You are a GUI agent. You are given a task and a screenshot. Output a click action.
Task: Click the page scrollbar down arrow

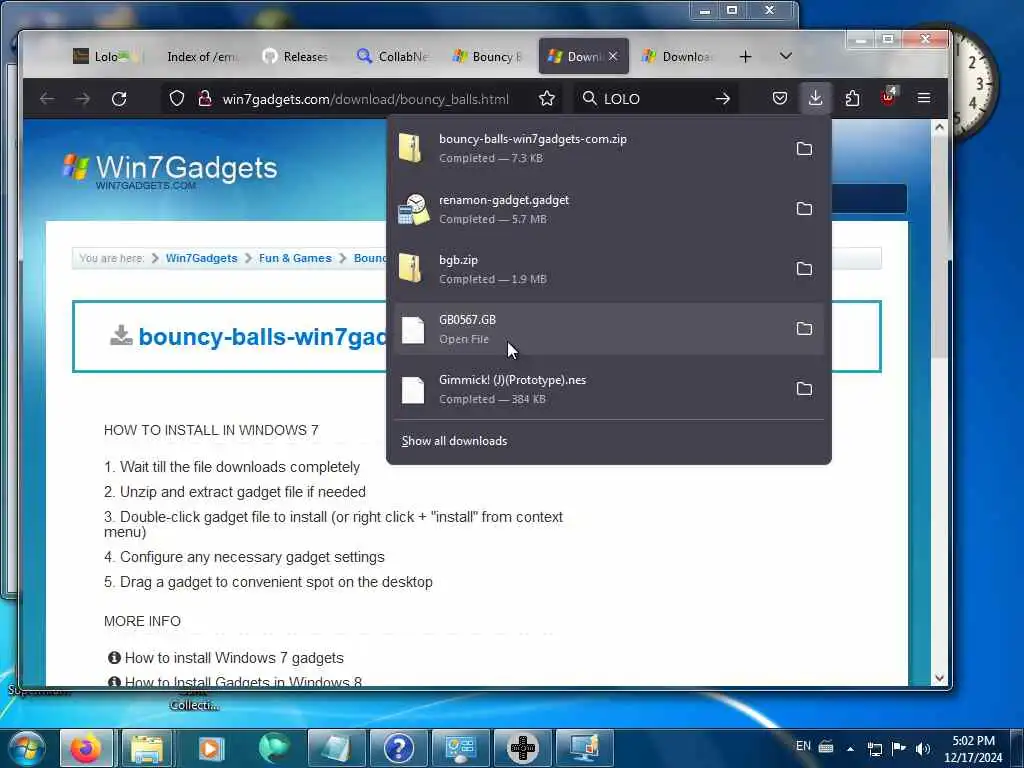939,678
